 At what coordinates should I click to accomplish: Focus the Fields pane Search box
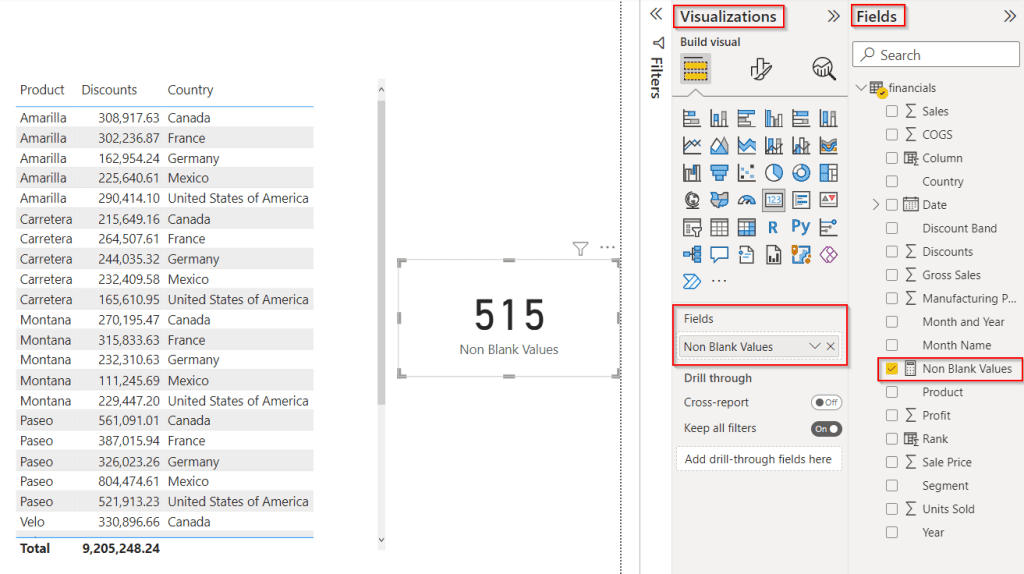[936, 55]
